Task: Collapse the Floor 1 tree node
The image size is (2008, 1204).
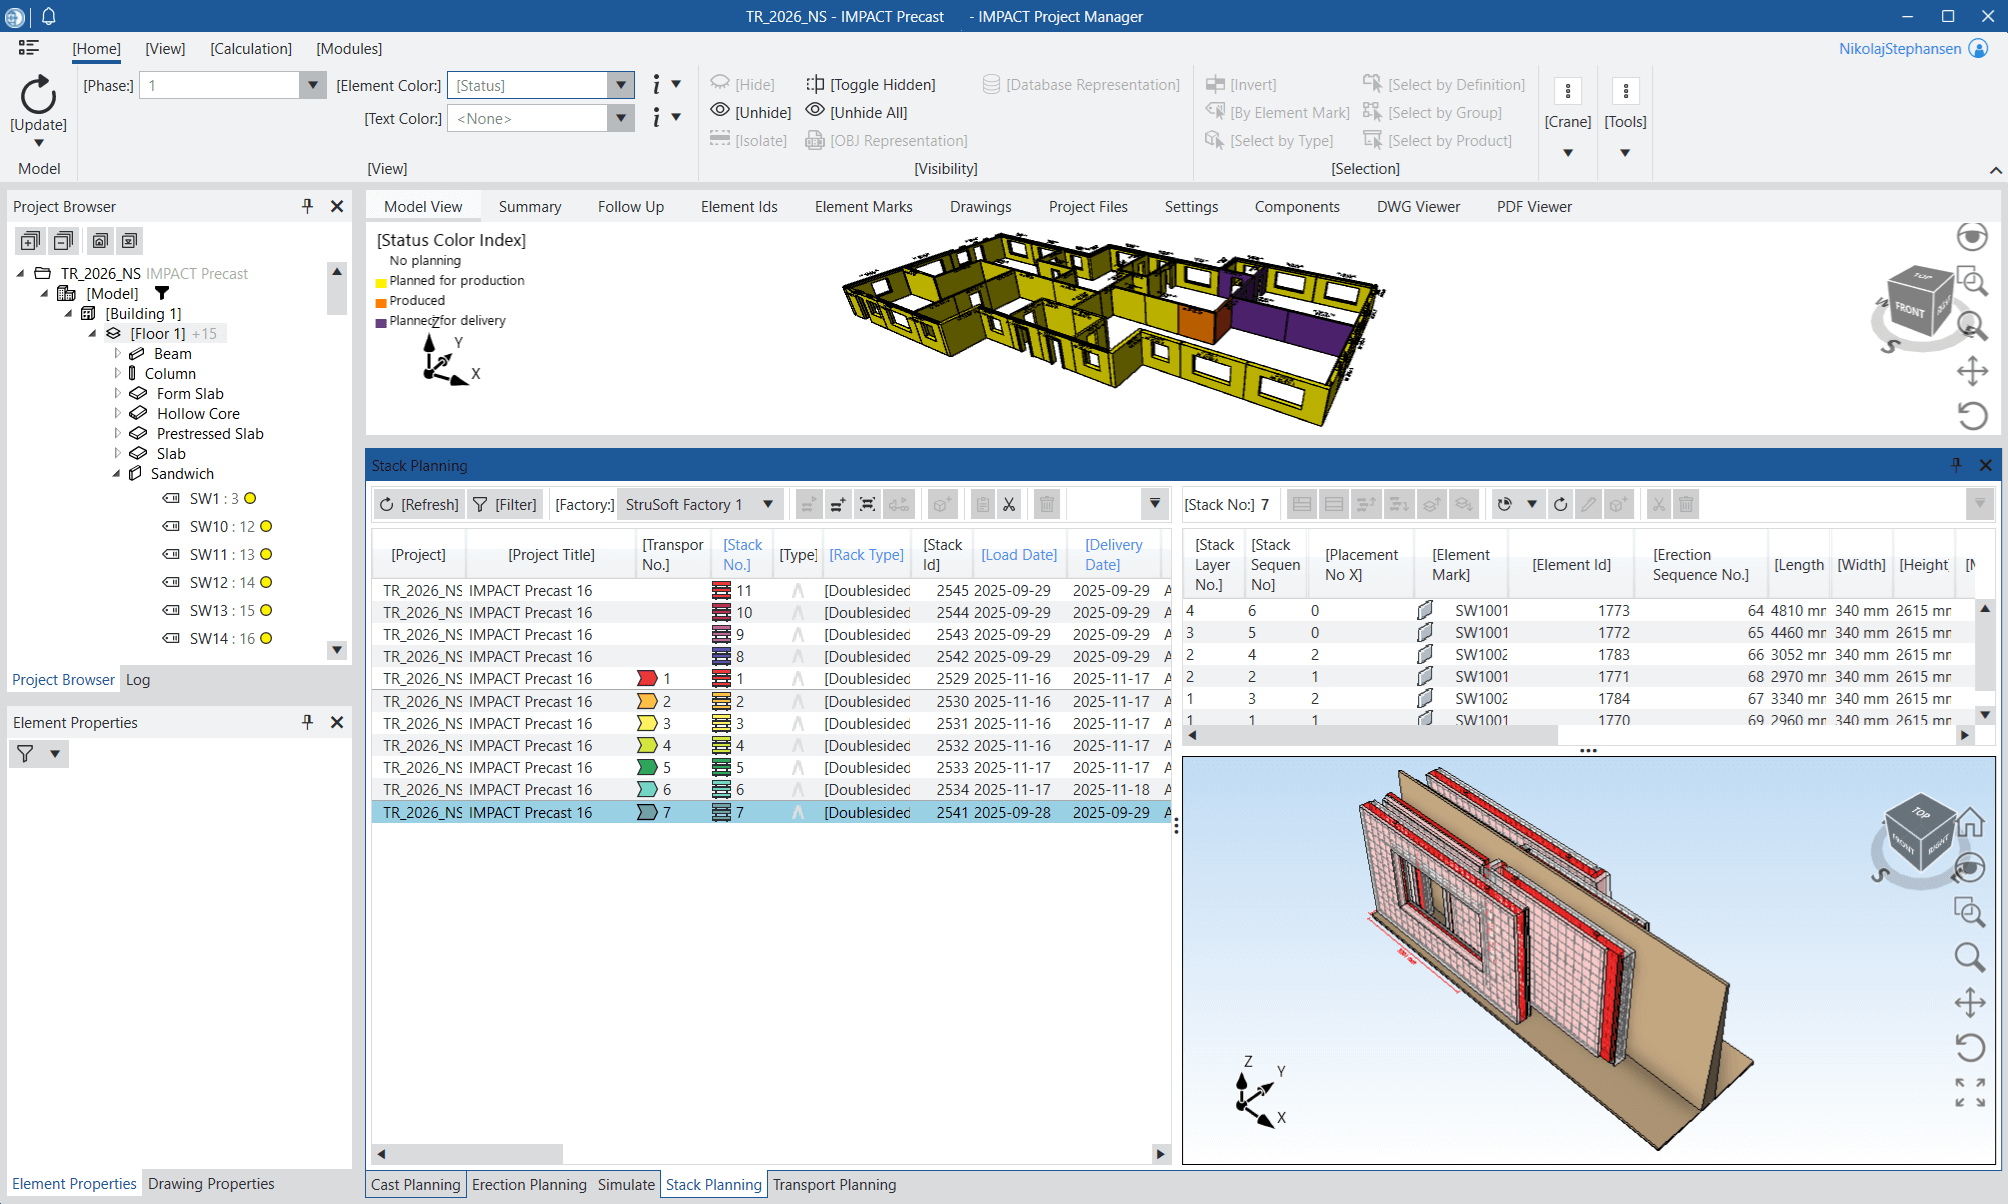Action: [93, 333]
